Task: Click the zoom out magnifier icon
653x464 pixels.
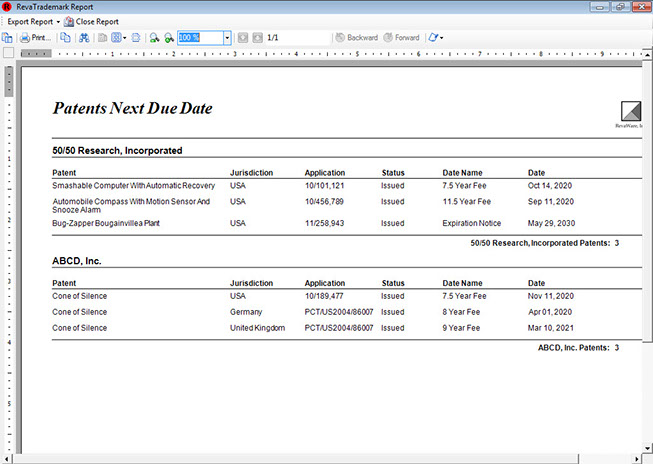Action: (x=154, y=38)
